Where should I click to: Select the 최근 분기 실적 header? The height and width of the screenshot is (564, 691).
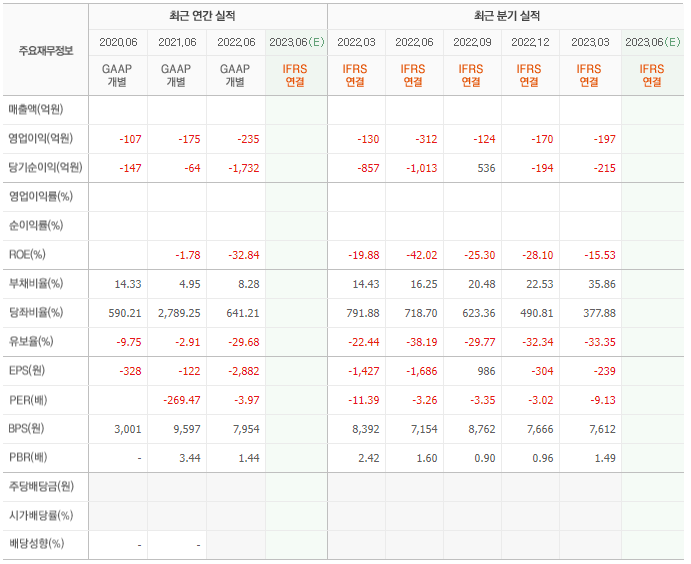pyautogui.click(x=507, y=16)
